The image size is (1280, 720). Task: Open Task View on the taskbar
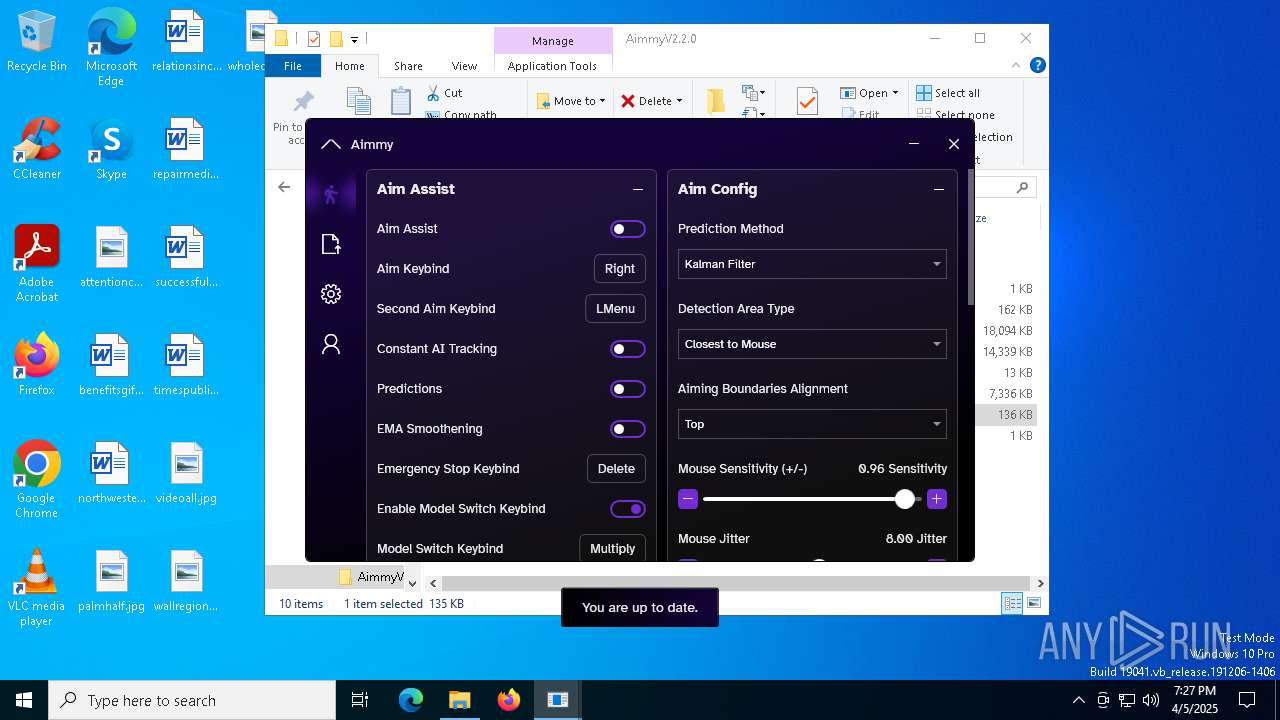point(360,700)
